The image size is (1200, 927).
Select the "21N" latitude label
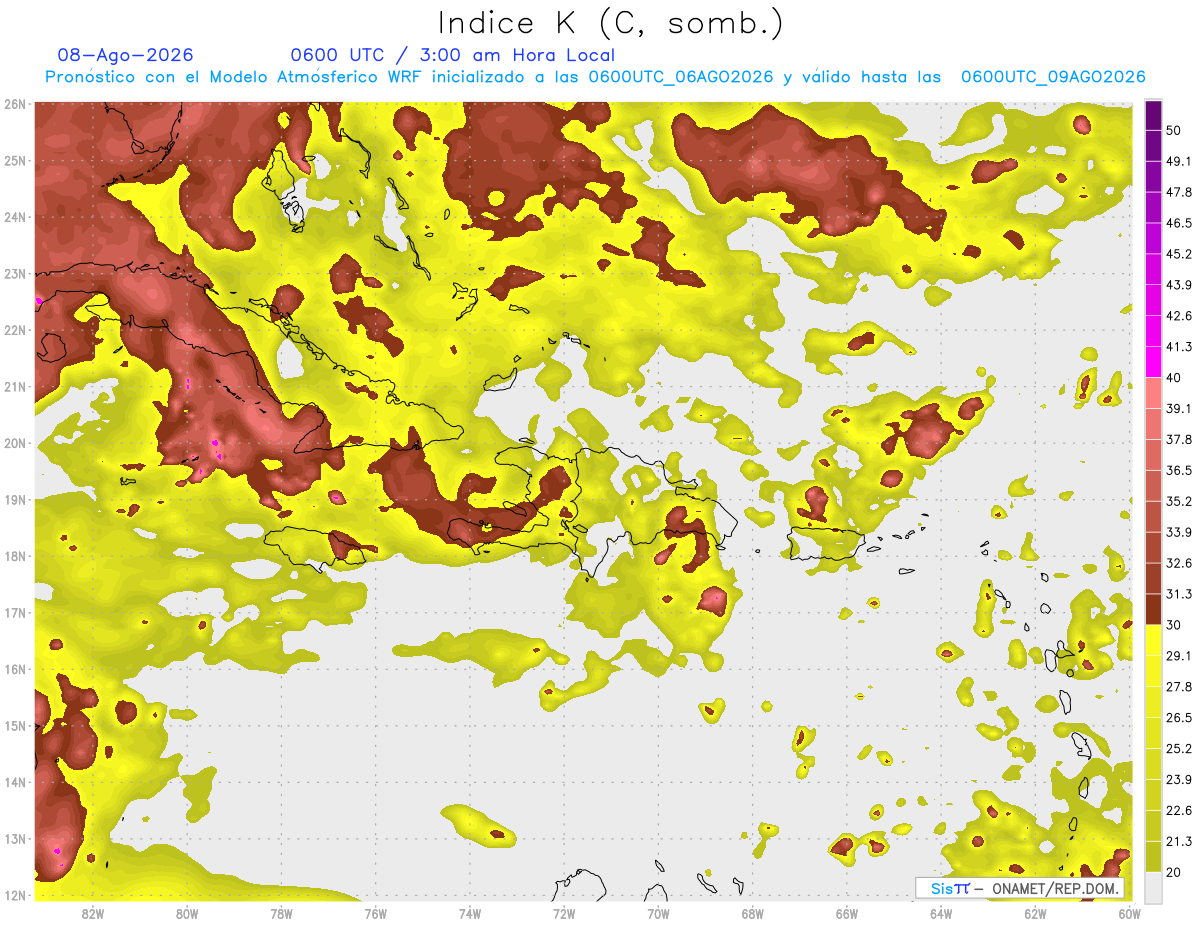[15, 387]
